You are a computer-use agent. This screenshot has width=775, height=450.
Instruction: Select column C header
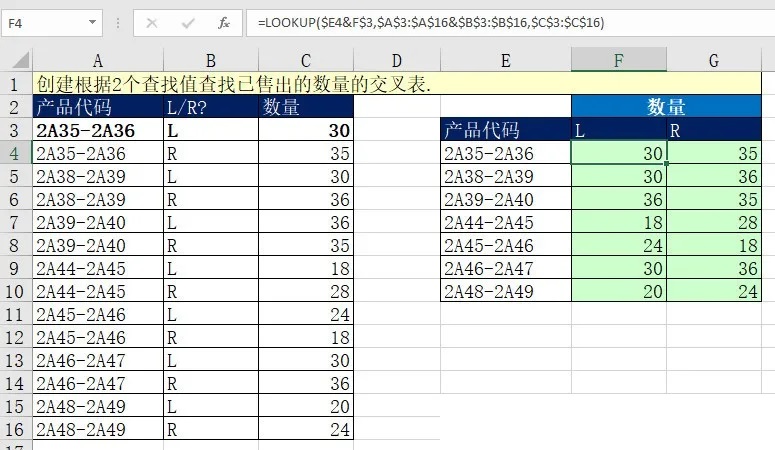306,60
